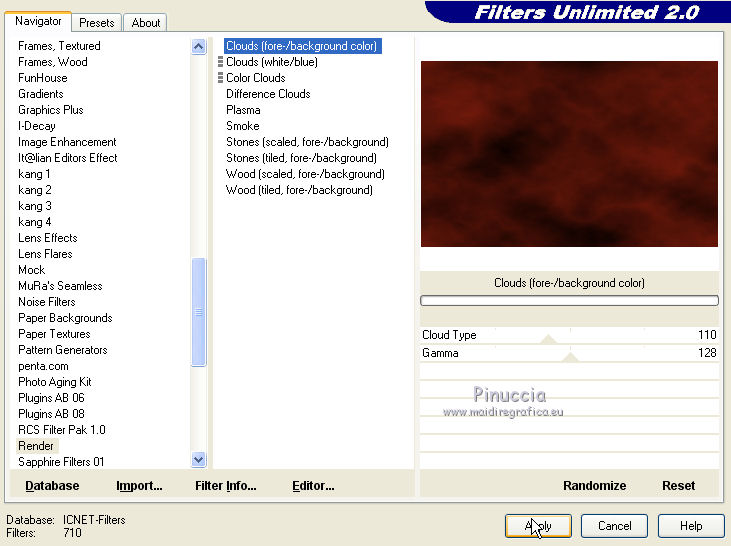Click the clouds preview image
731x546 pixels.
coord(569,154)
